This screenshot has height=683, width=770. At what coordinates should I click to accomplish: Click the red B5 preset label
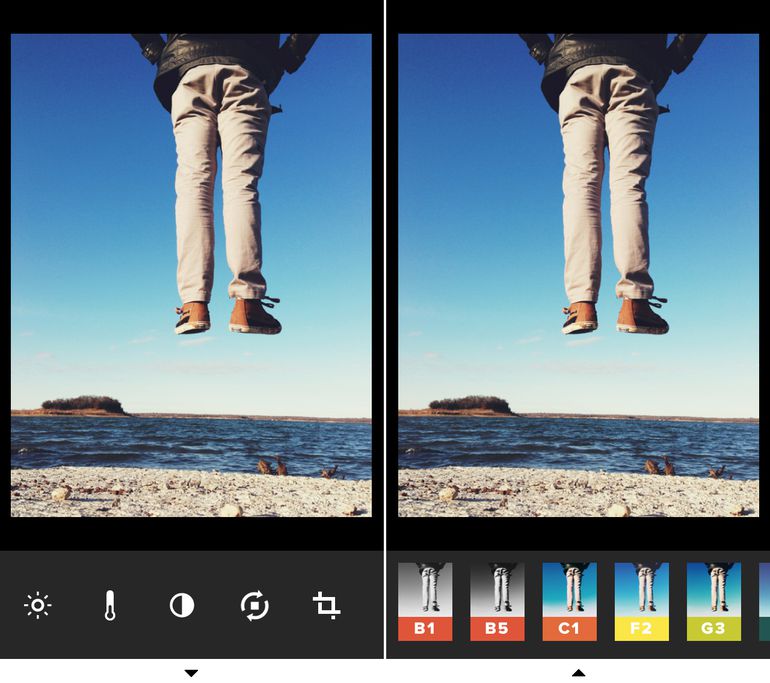coord(497,629)
